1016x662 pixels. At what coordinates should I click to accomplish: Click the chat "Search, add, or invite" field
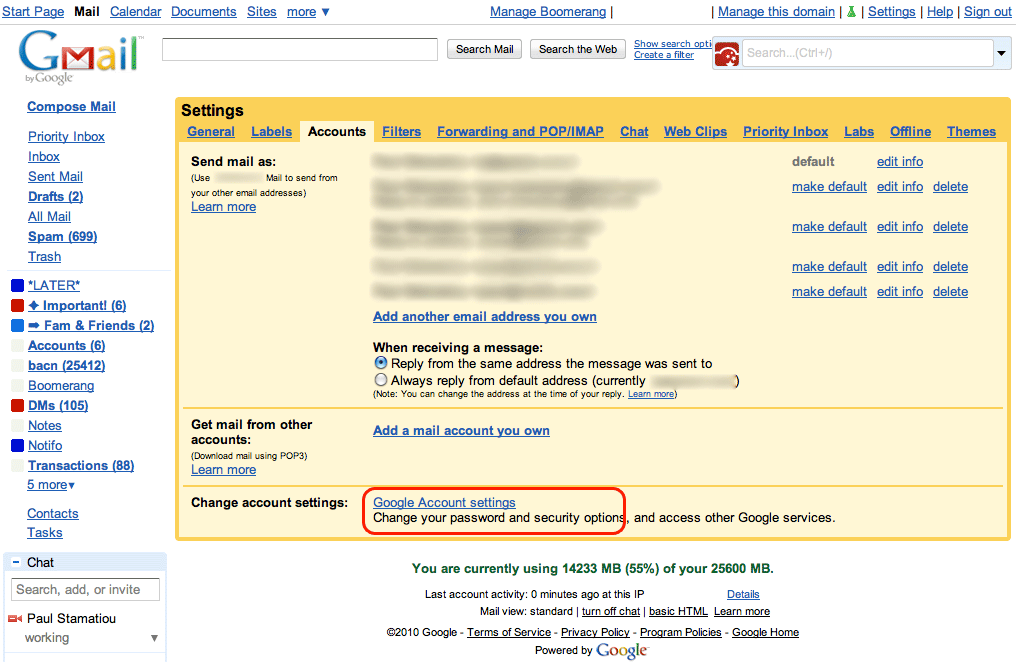pos(86,589)
